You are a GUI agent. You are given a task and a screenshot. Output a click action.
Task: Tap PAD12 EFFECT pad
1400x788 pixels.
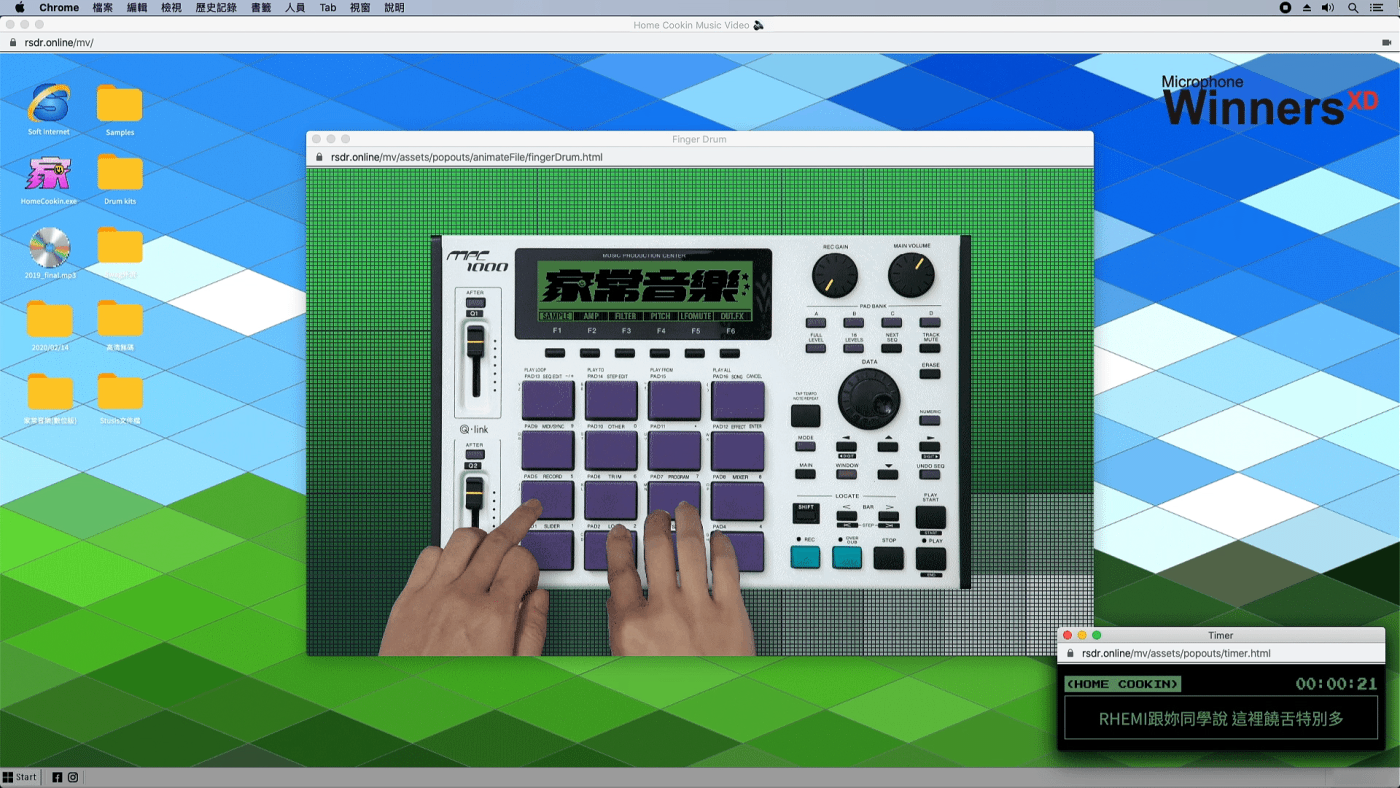(x=738, y=451)
